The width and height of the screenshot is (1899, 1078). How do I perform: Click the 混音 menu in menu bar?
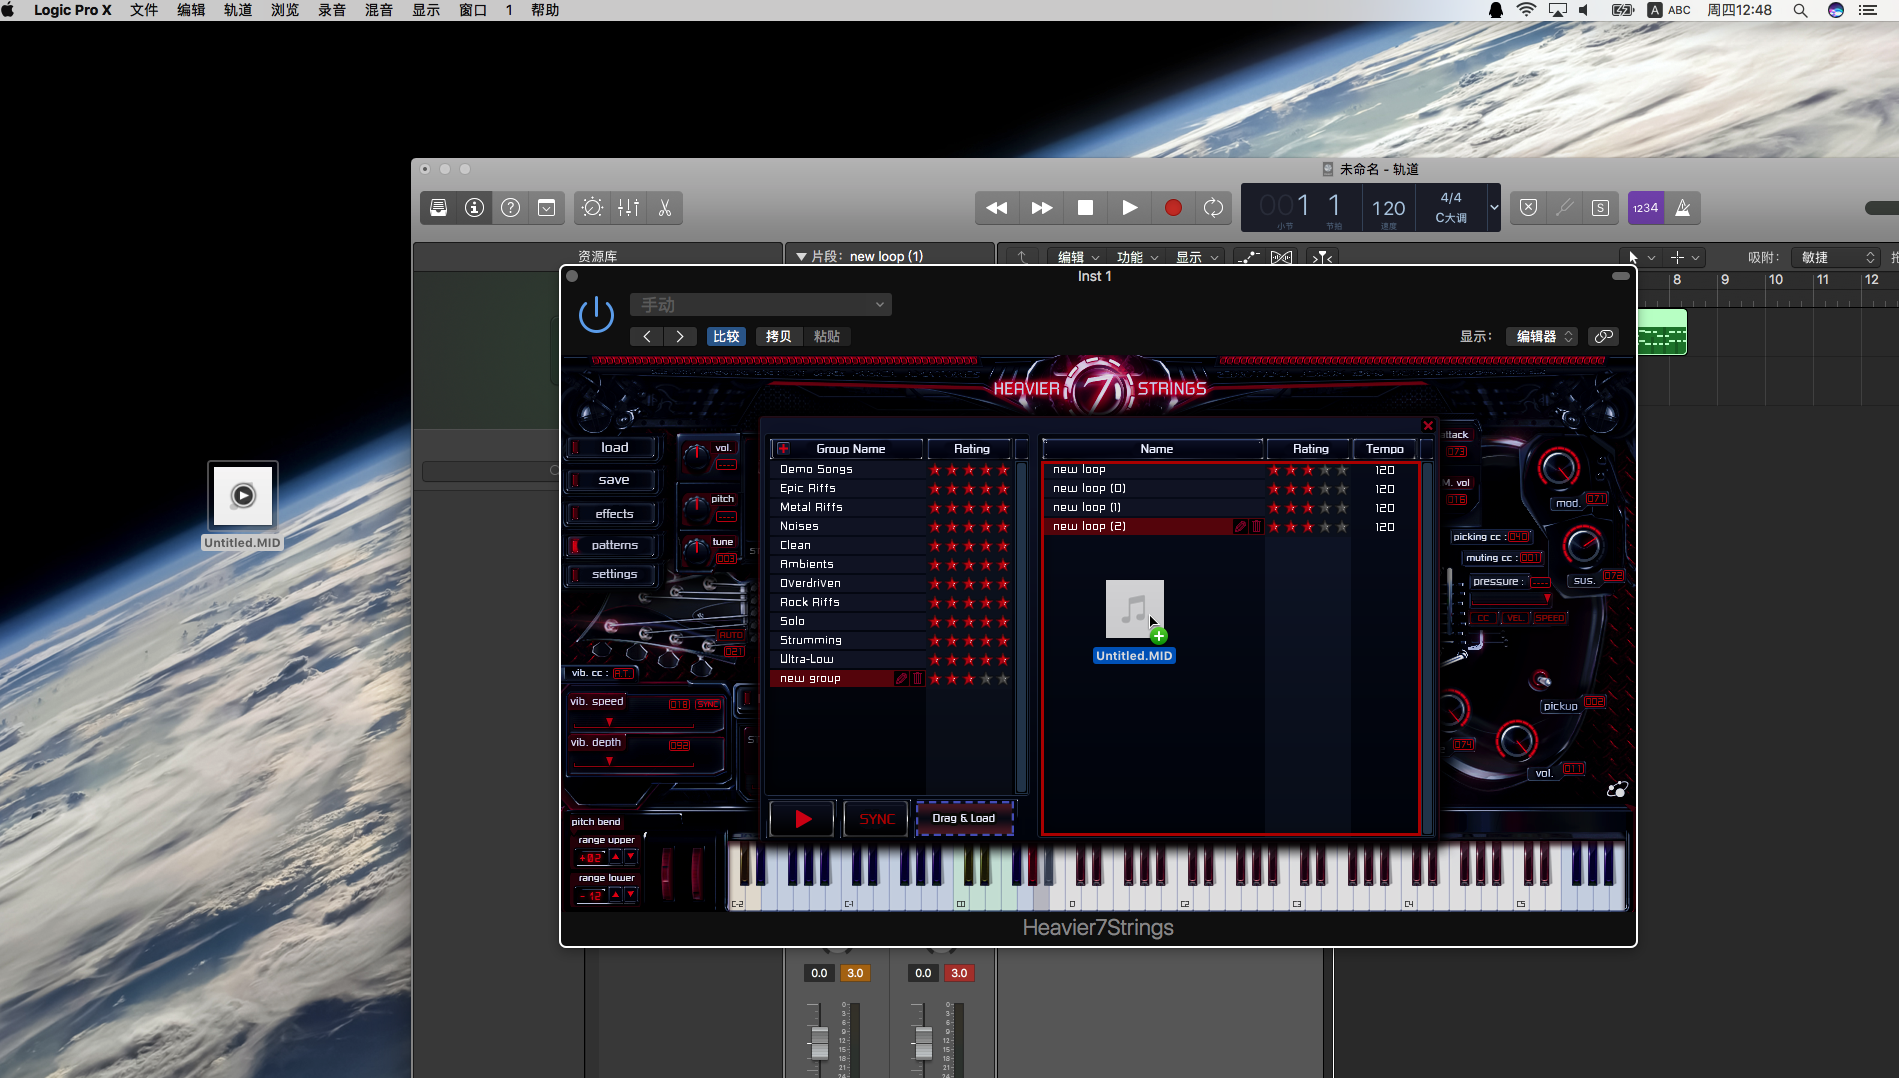379,10
